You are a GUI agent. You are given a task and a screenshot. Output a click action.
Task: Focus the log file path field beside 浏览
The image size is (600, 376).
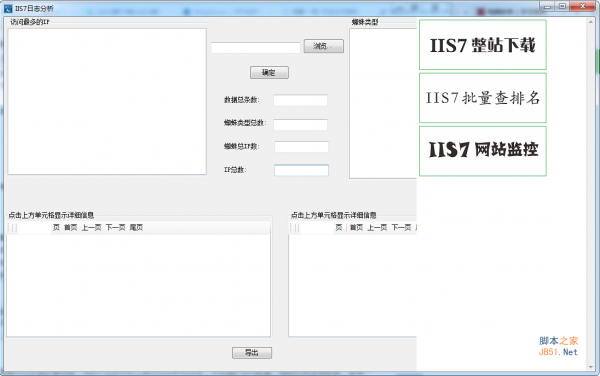pyautogui.click(x=255, y=48)
